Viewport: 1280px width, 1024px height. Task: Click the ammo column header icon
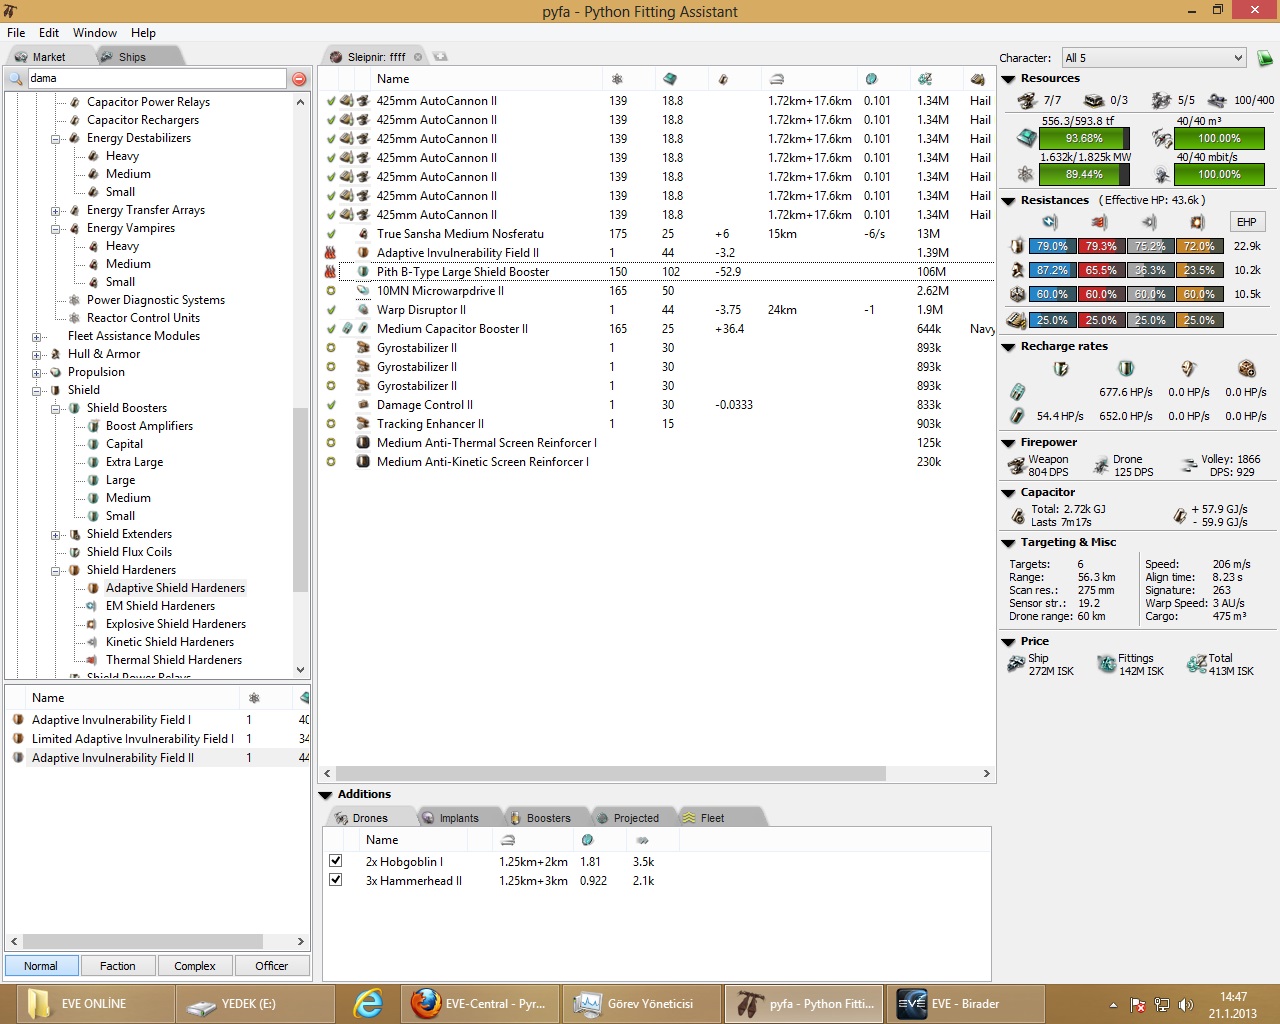pos(978,79)
